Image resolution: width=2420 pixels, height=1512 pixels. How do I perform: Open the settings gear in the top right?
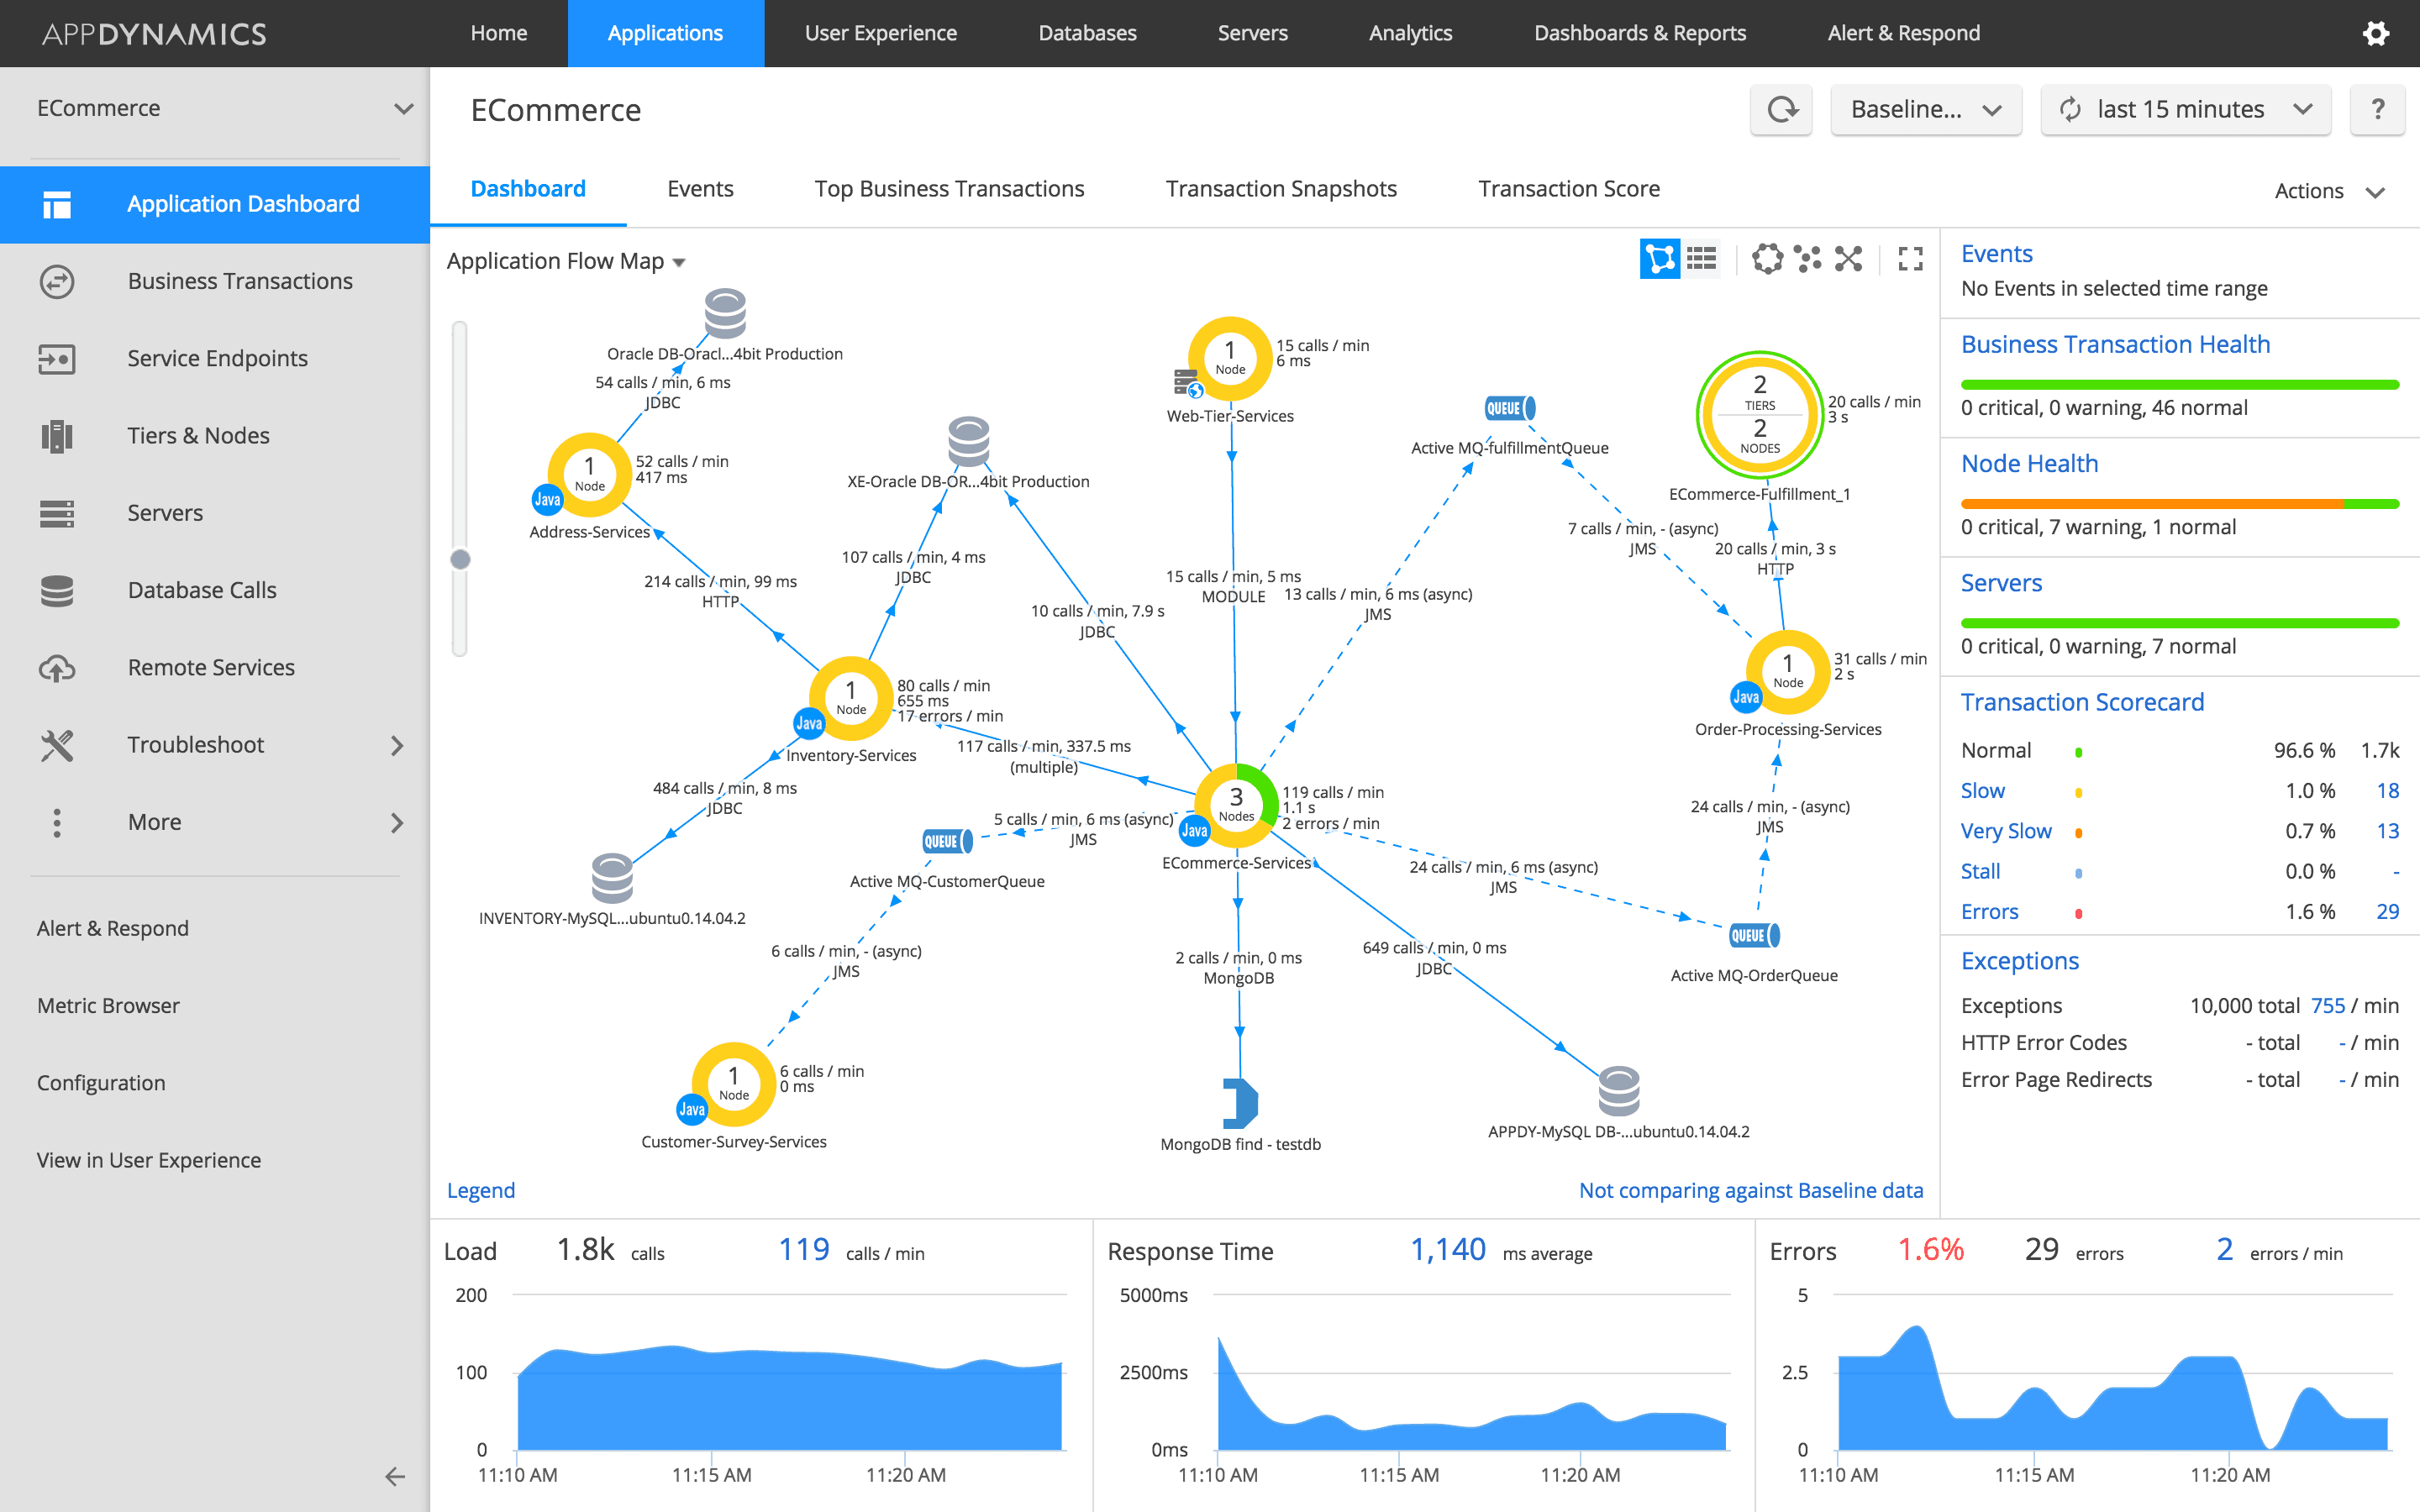(x=2376, y=33)
